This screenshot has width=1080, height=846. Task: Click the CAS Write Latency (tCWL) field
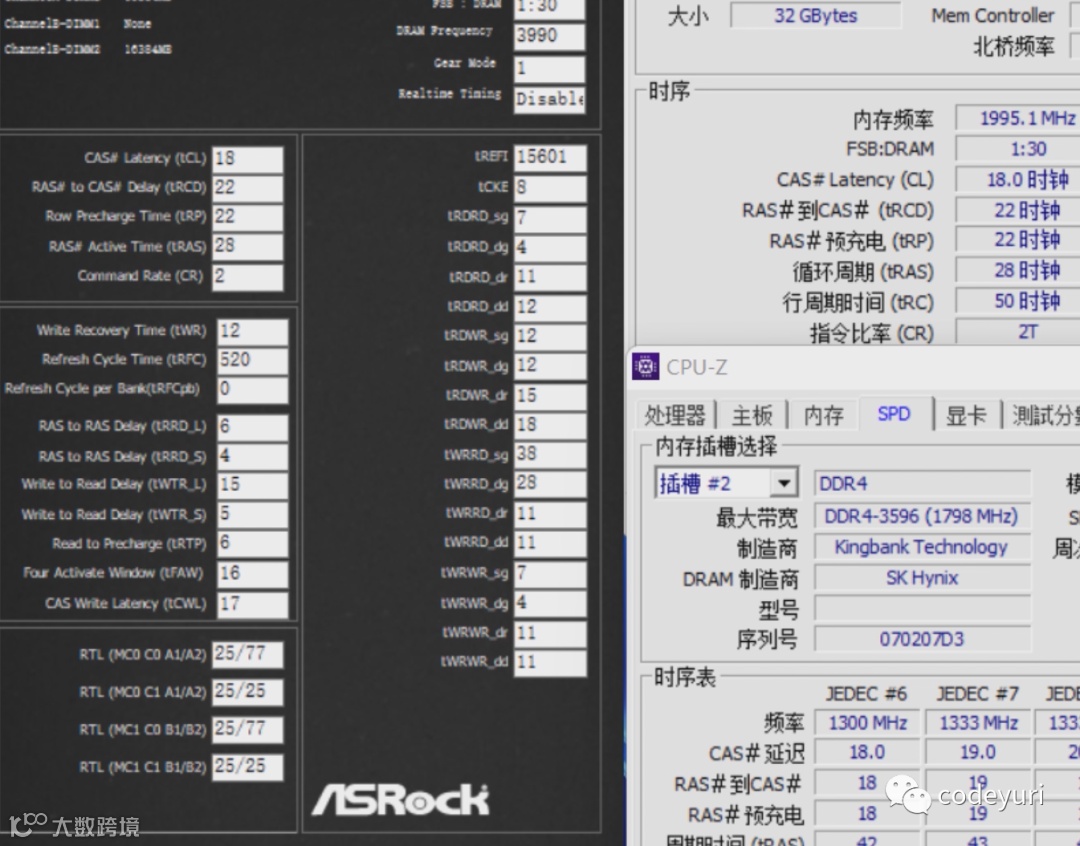tap(252, 604)
